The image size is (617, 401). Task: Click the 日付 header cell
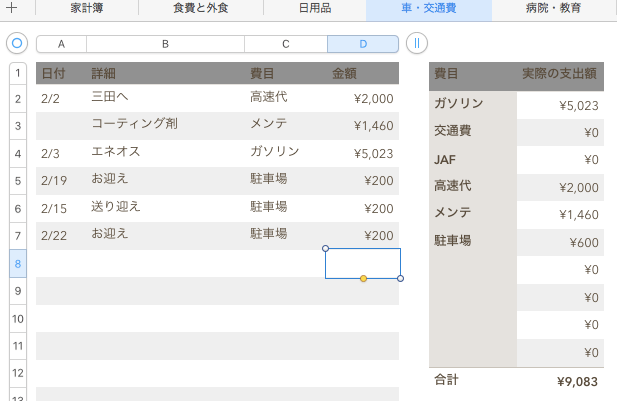(61, 73)
